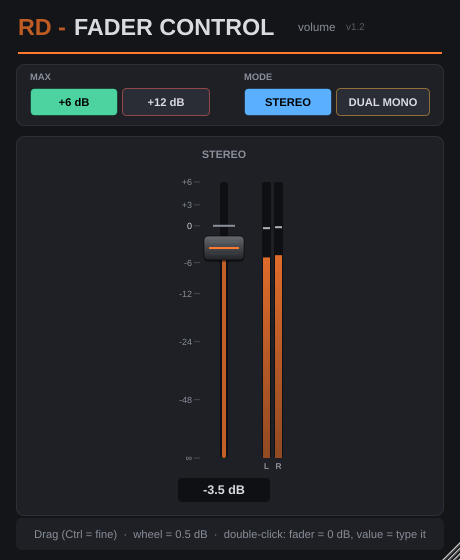Click the right channel R meter

[x=279, y=320]
